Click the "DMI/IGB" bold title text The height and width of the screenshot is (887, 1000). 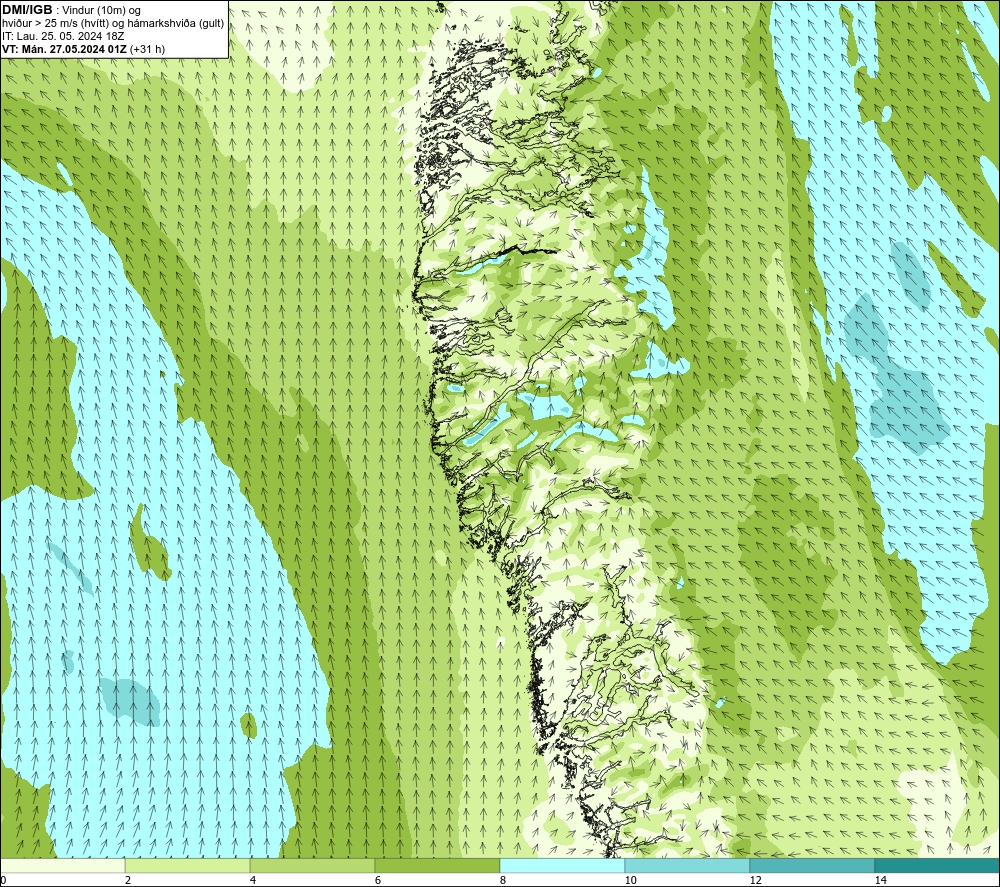pyautogui.click(x=27, y=10)
